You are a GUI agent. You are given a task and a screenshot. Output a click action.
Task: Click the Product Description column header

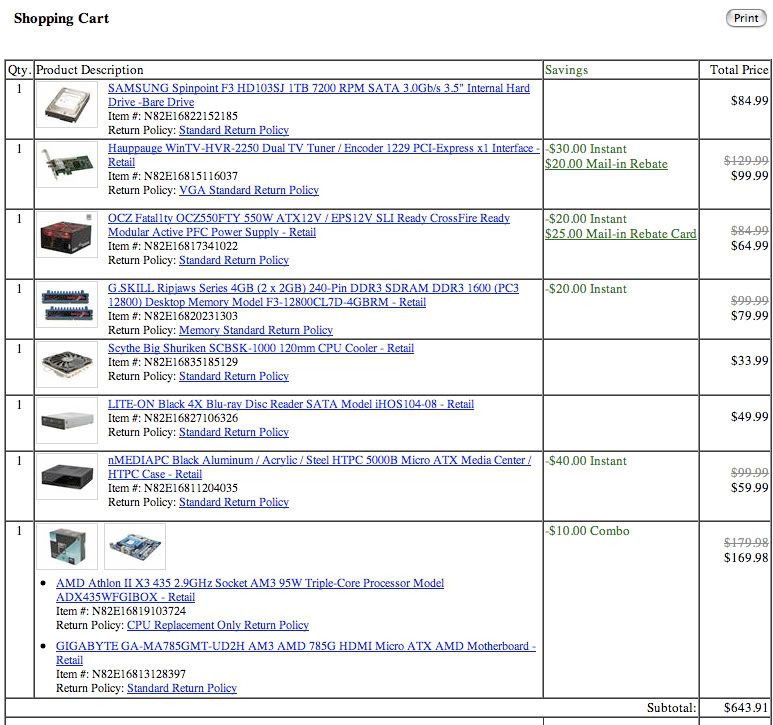[x=90, y=70]
